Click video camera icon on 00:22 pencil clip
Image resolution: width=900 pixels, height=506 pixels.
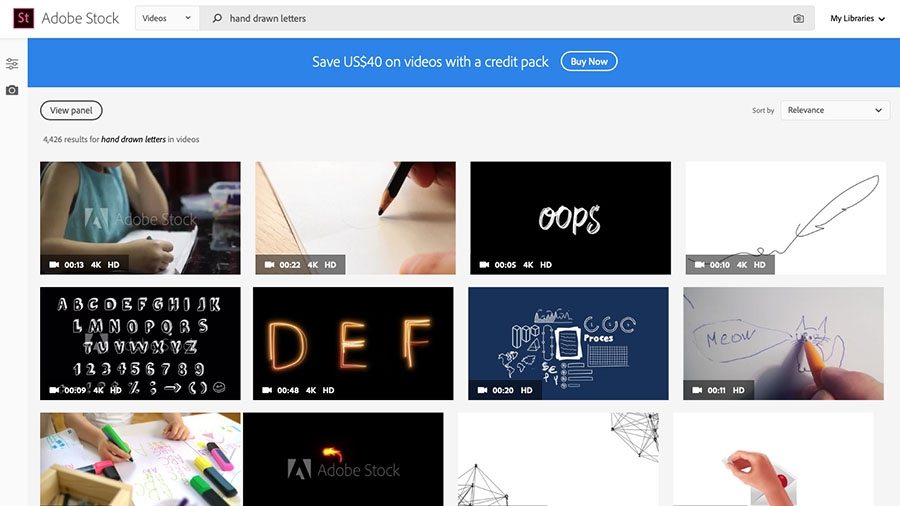pyautogui.click(x=269, y=264)
